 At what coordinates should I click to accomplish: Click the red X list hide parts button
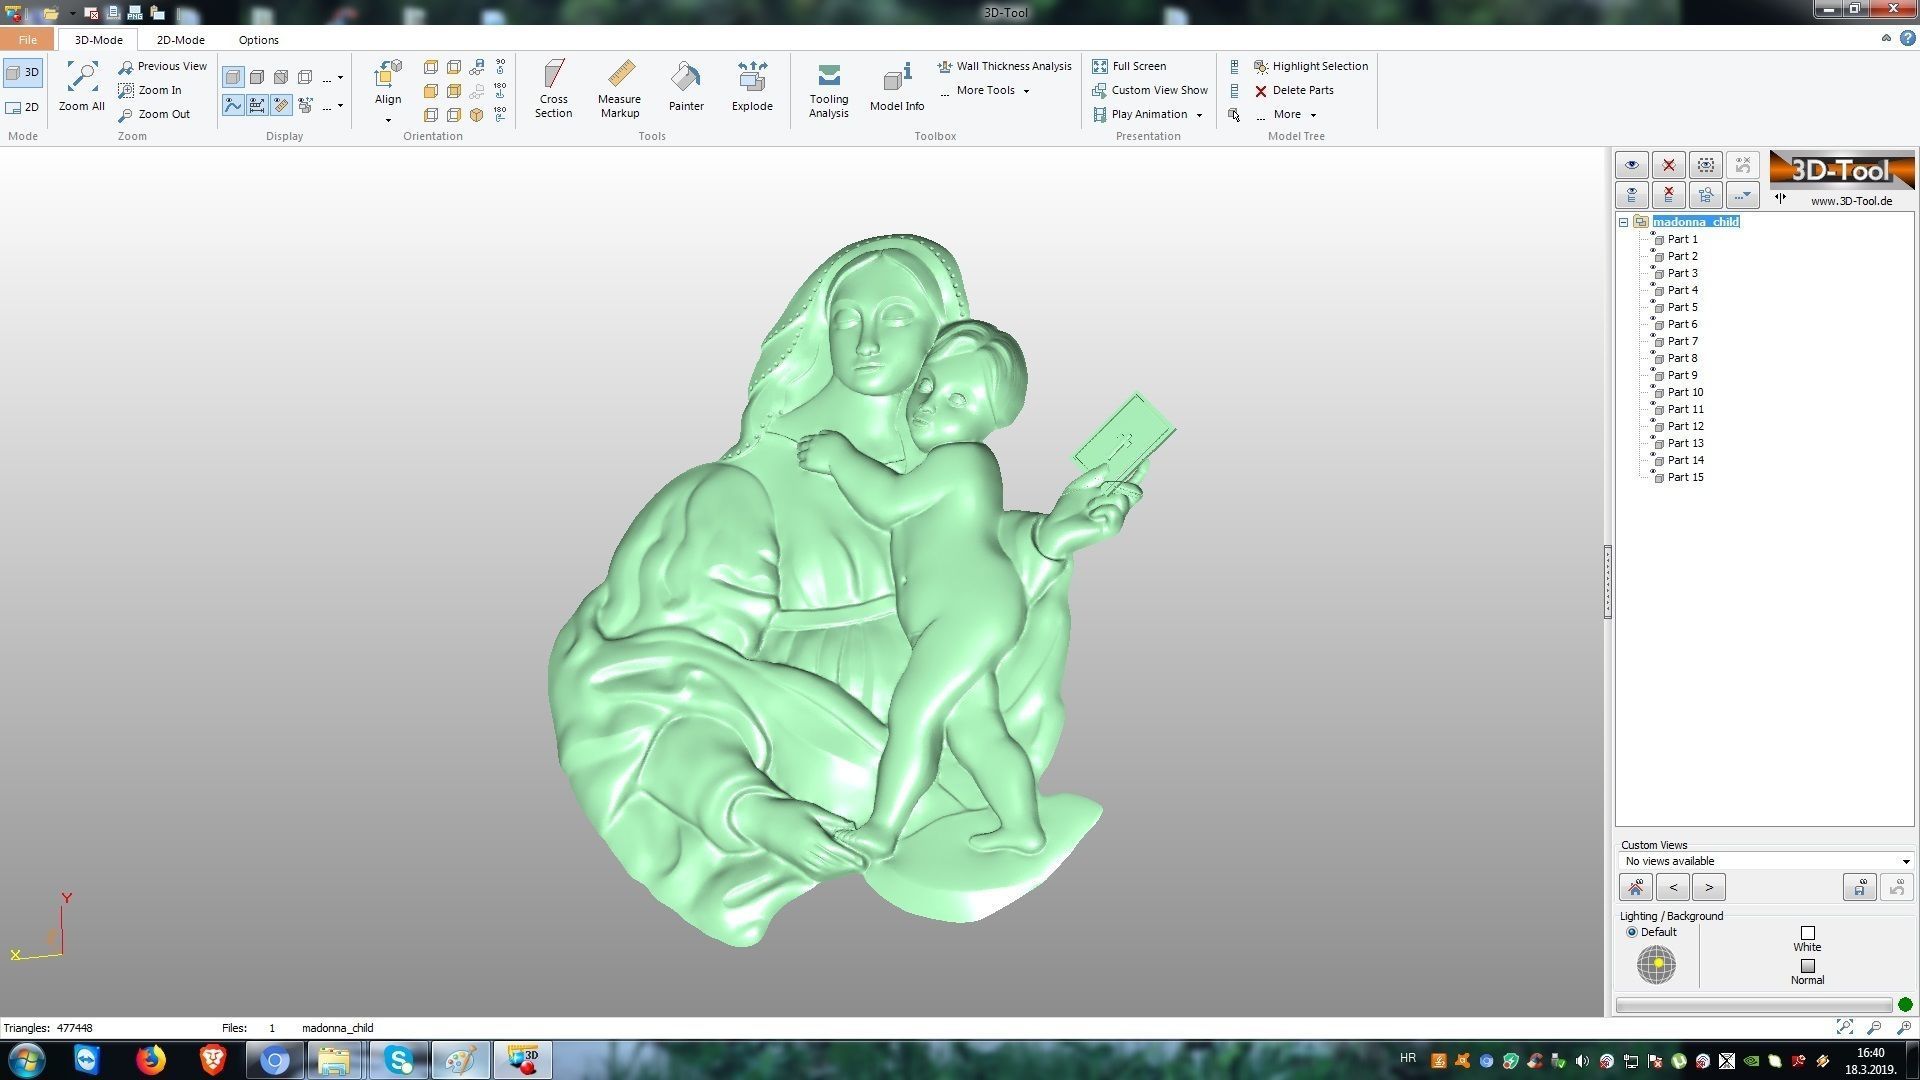(x=1669, y=195)
